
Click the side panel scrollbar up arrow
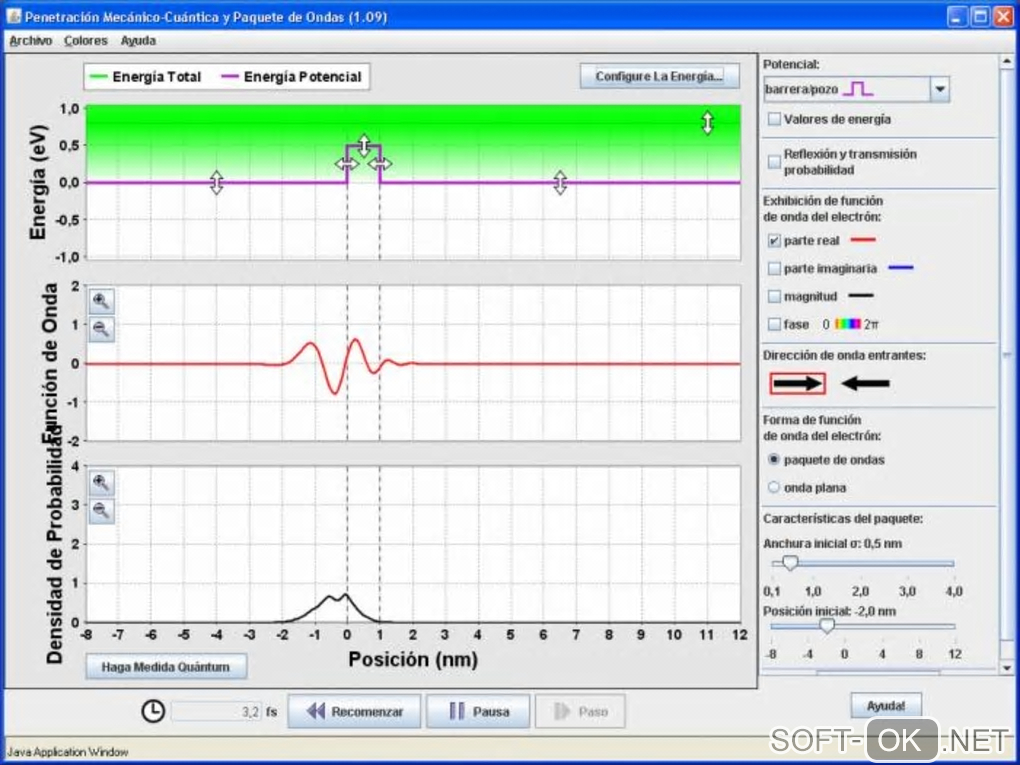pos(1007,61)
